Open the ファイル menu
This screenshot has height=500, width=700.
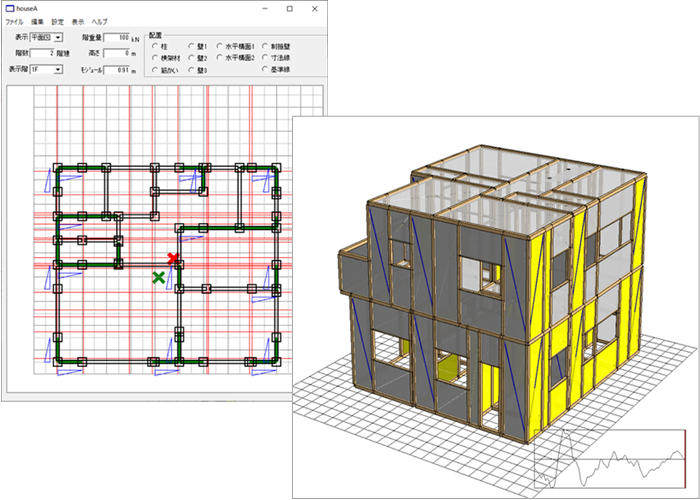tap(15, 21)
